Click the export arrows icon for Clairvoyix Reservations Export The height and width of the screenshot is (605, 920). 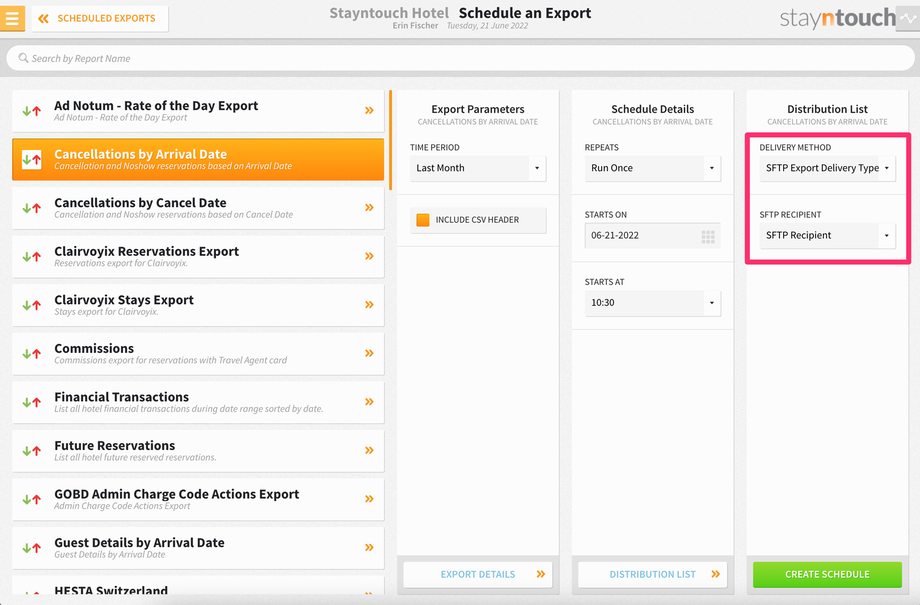coord(32,256)
